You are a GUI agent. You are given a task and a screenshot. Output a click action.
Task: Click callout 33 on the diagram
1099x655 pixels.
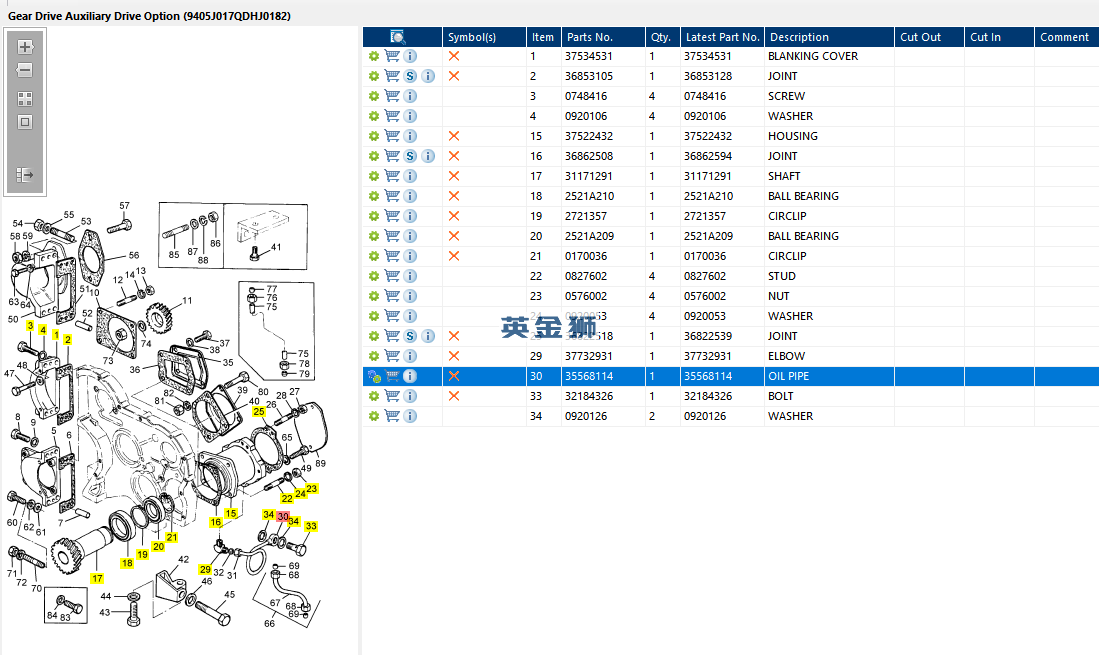coord(311,525)
